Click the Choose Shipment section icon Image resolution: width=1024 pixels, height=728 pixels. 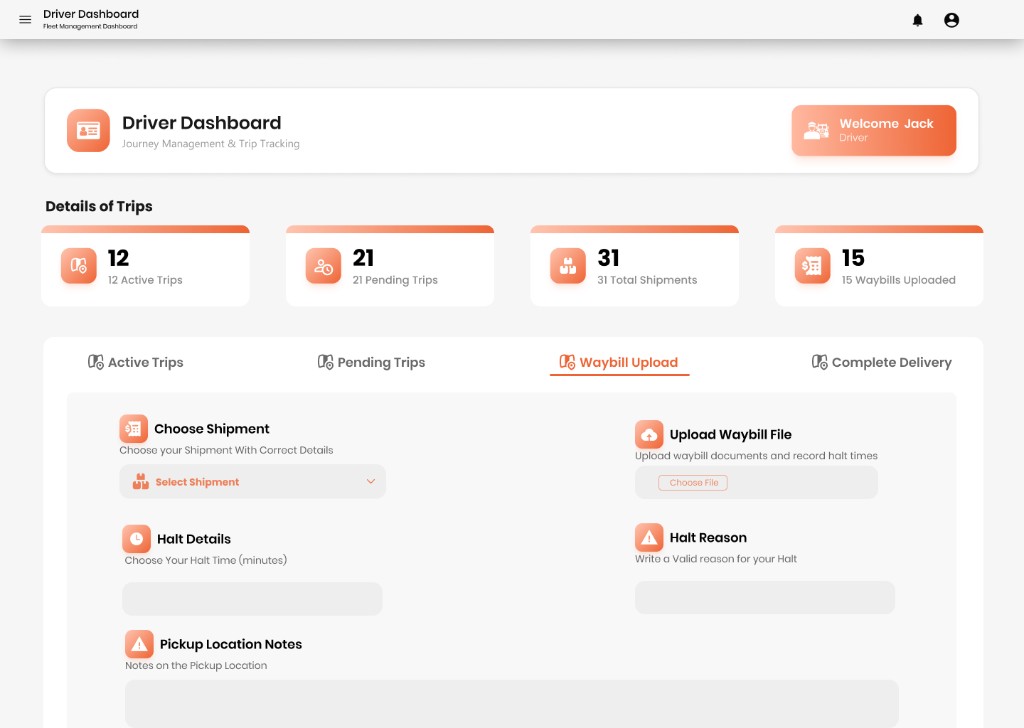click(x=133, y=429)
